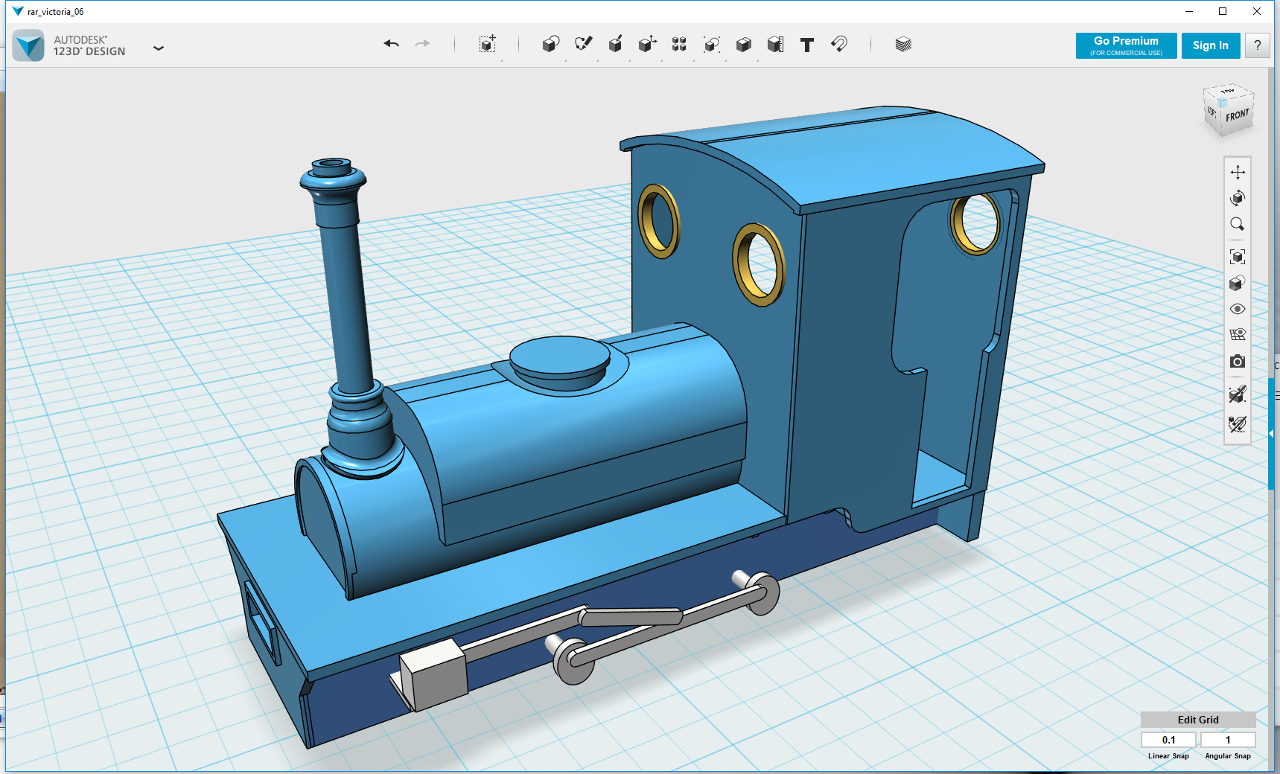Select the Pan navigation tool
Viewport: 1280px width, 774px height.
coord(1237,172)
